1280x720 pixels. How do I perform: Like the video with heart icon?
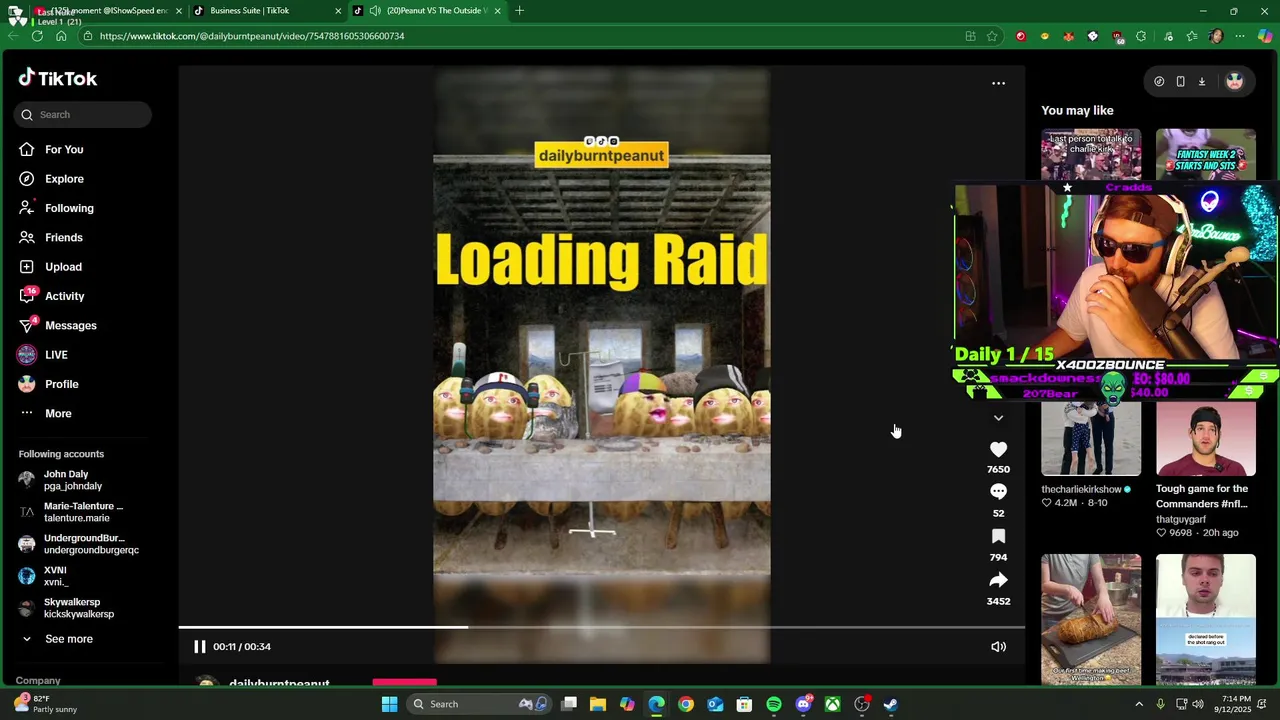click(998, 450)
